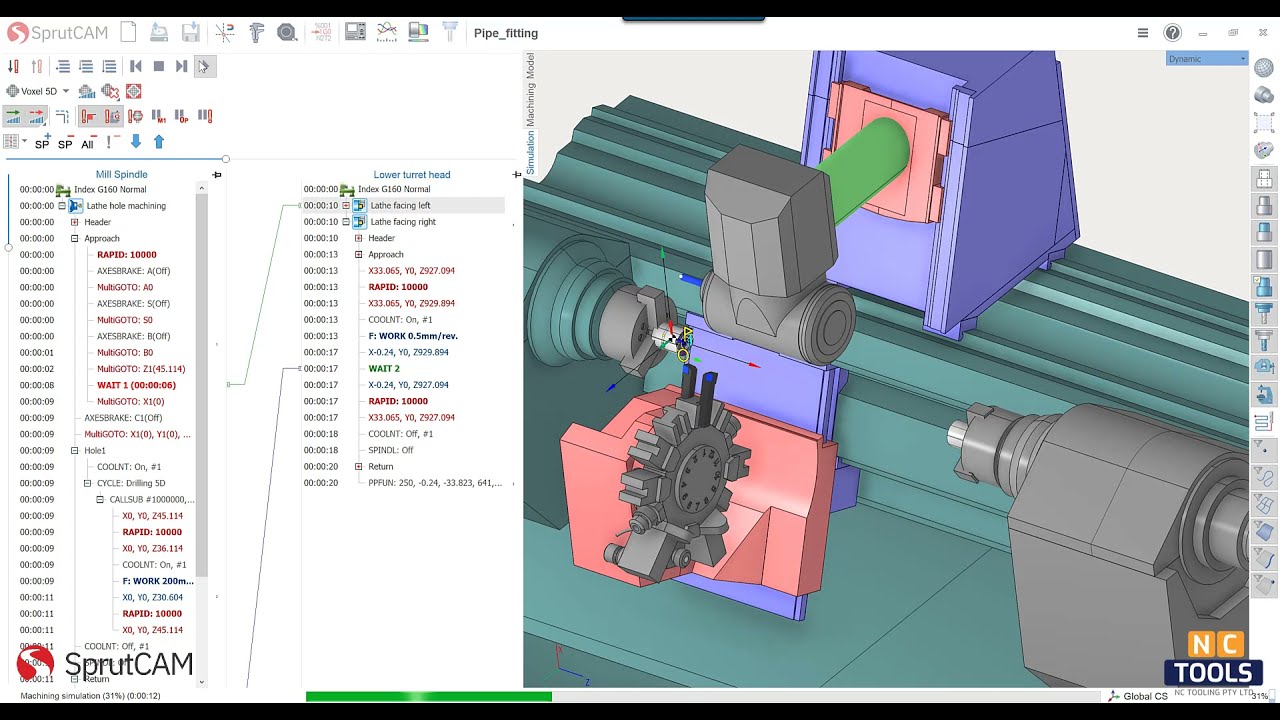Toggle the red rapid-feed toolpath display
1280x720 pixels.
tap(37, 116)
